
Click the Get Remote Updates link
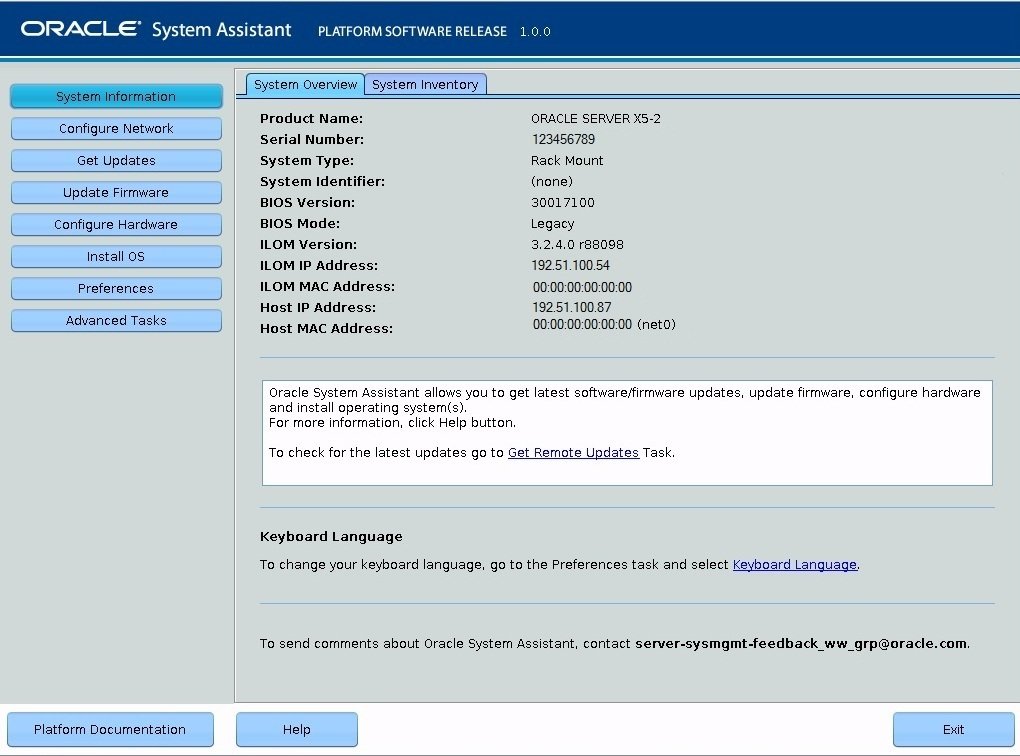573,452
